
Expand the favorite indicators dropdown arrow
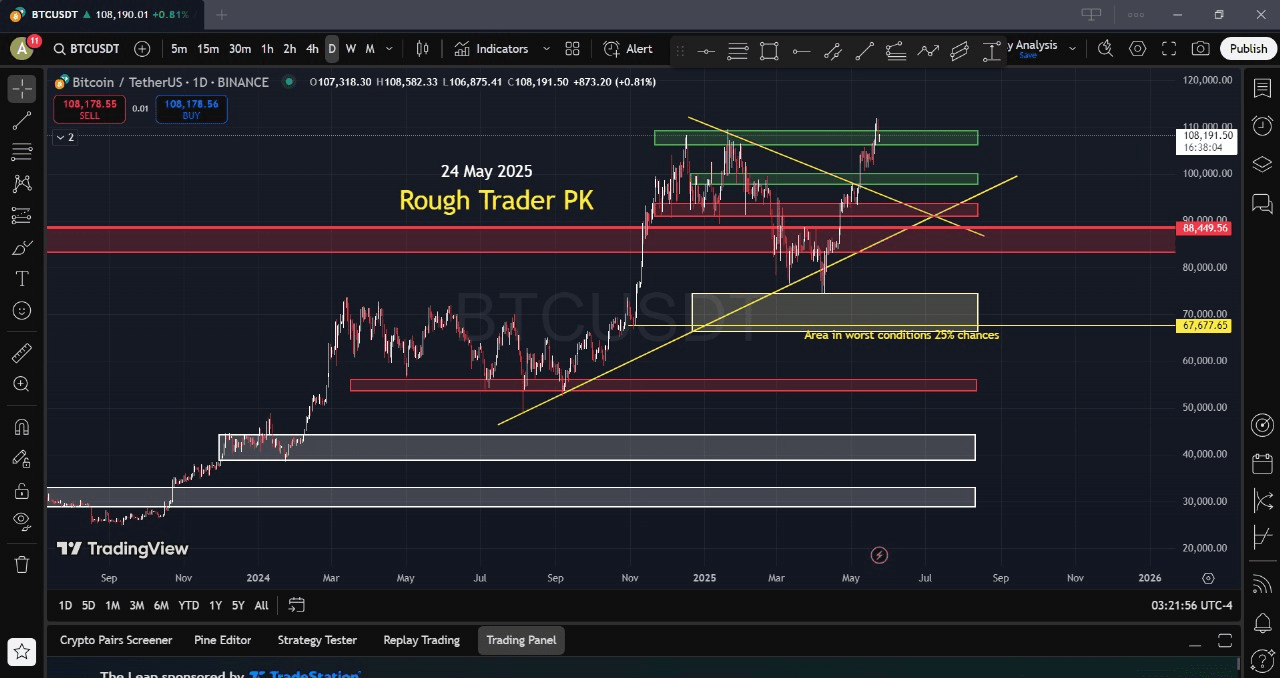pyautogui.click(x=546, y=49)
